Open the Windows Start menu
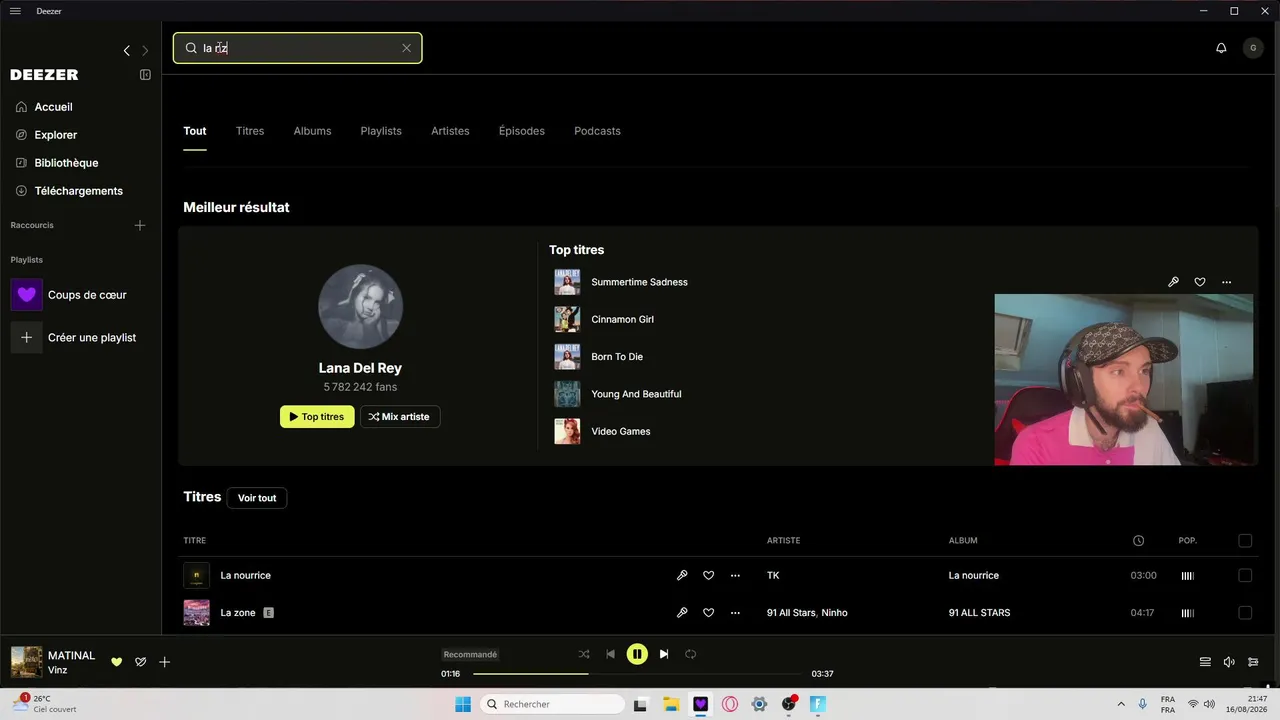 coord(463,705)
